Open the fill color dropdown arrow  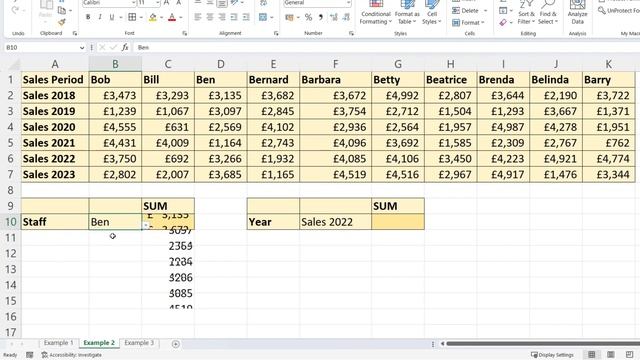[161, 17]
